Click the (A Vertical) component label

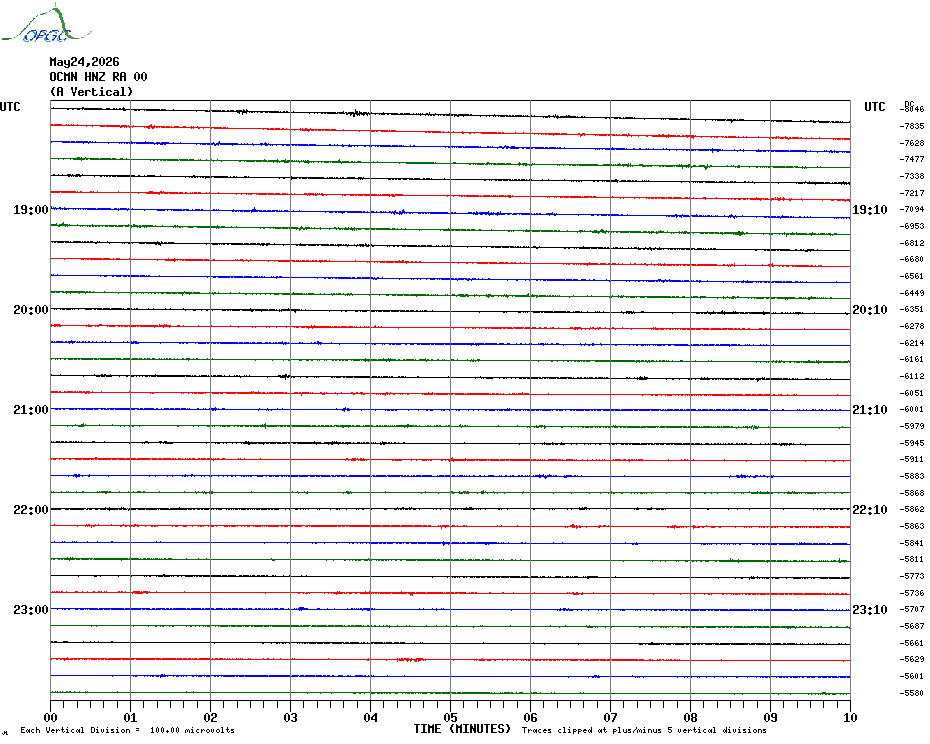(x=91, y=92)
